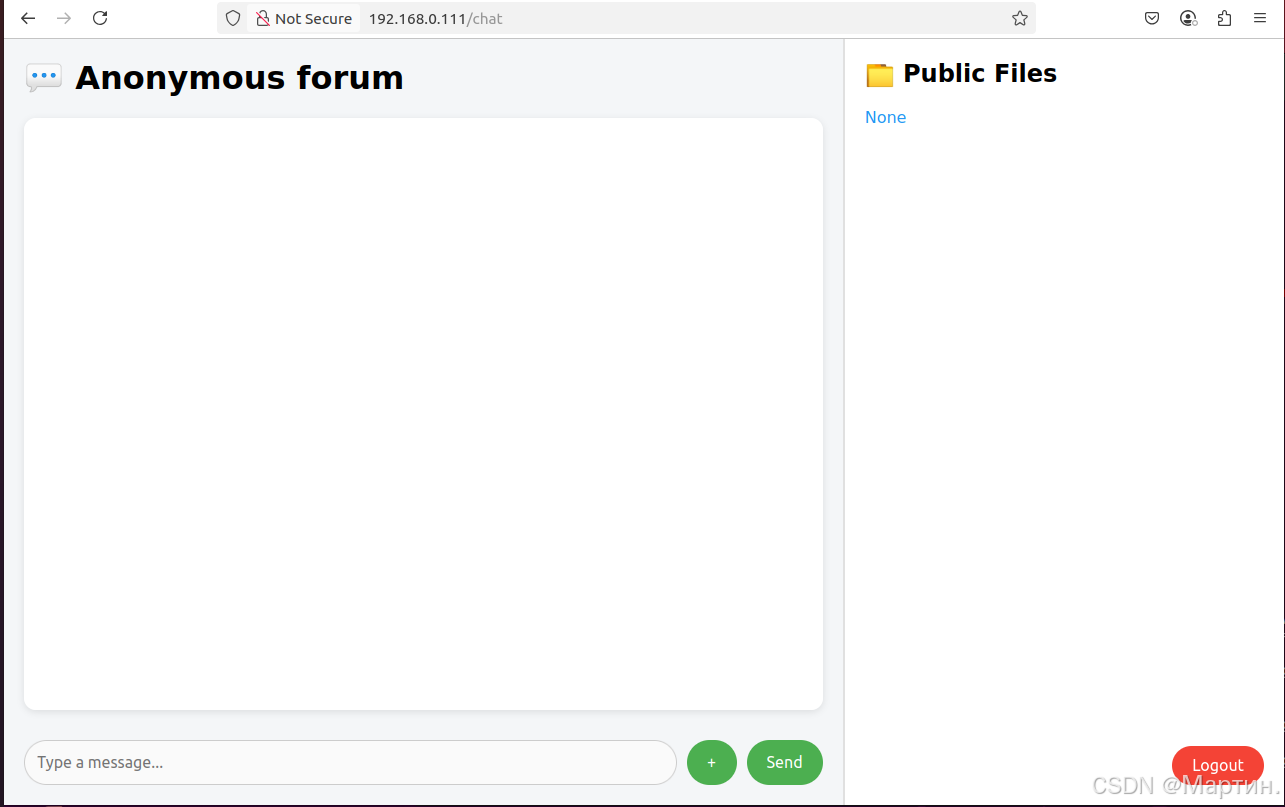Click the browser forward arrow
This screenshot has width=1285, height=807.
pyautogui.click(x=64, y=18)
